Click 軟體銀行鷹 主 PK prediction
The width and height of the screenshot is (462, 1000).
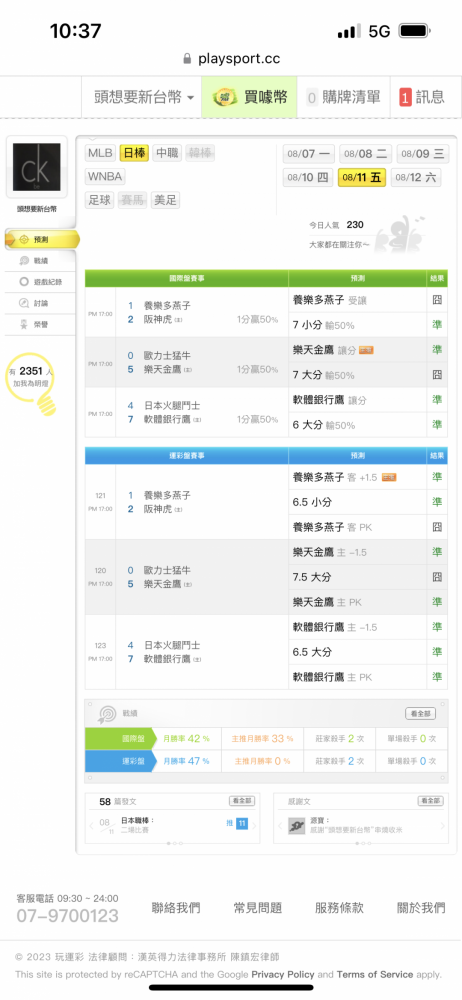pyautogui.click(x=332, y=677)
